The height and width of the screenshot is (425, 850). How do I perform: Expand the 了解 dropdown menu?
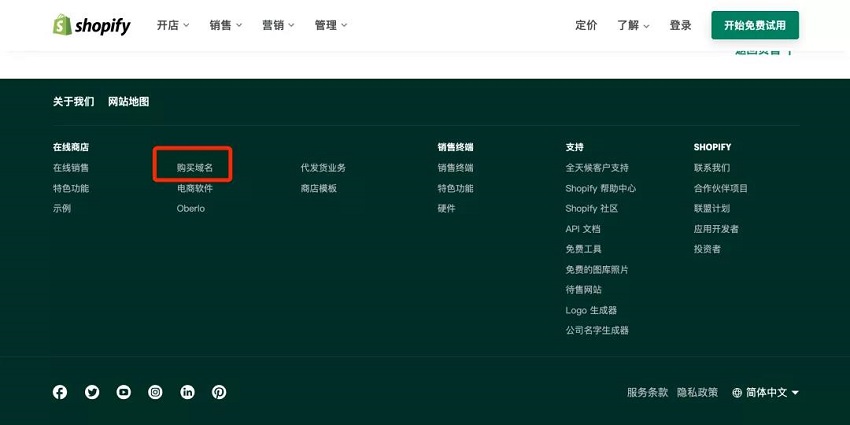pyautogui.click(x=633, y=25)
